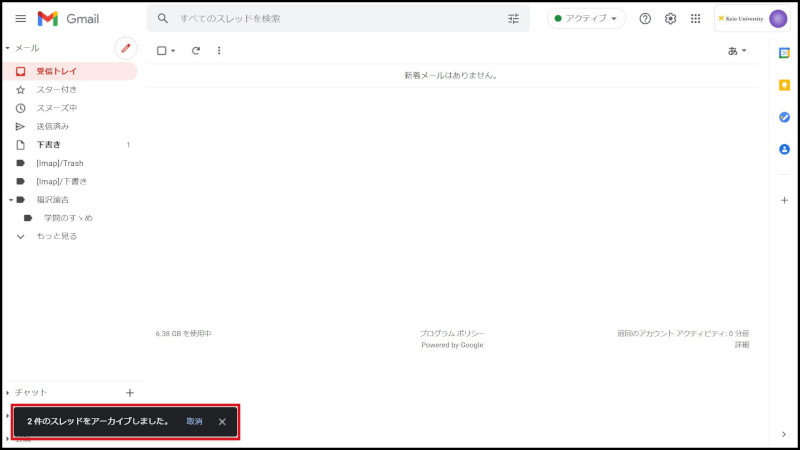800x450 pixels.
Task: Show search options filter icon
Action: [x=513, y=19]
